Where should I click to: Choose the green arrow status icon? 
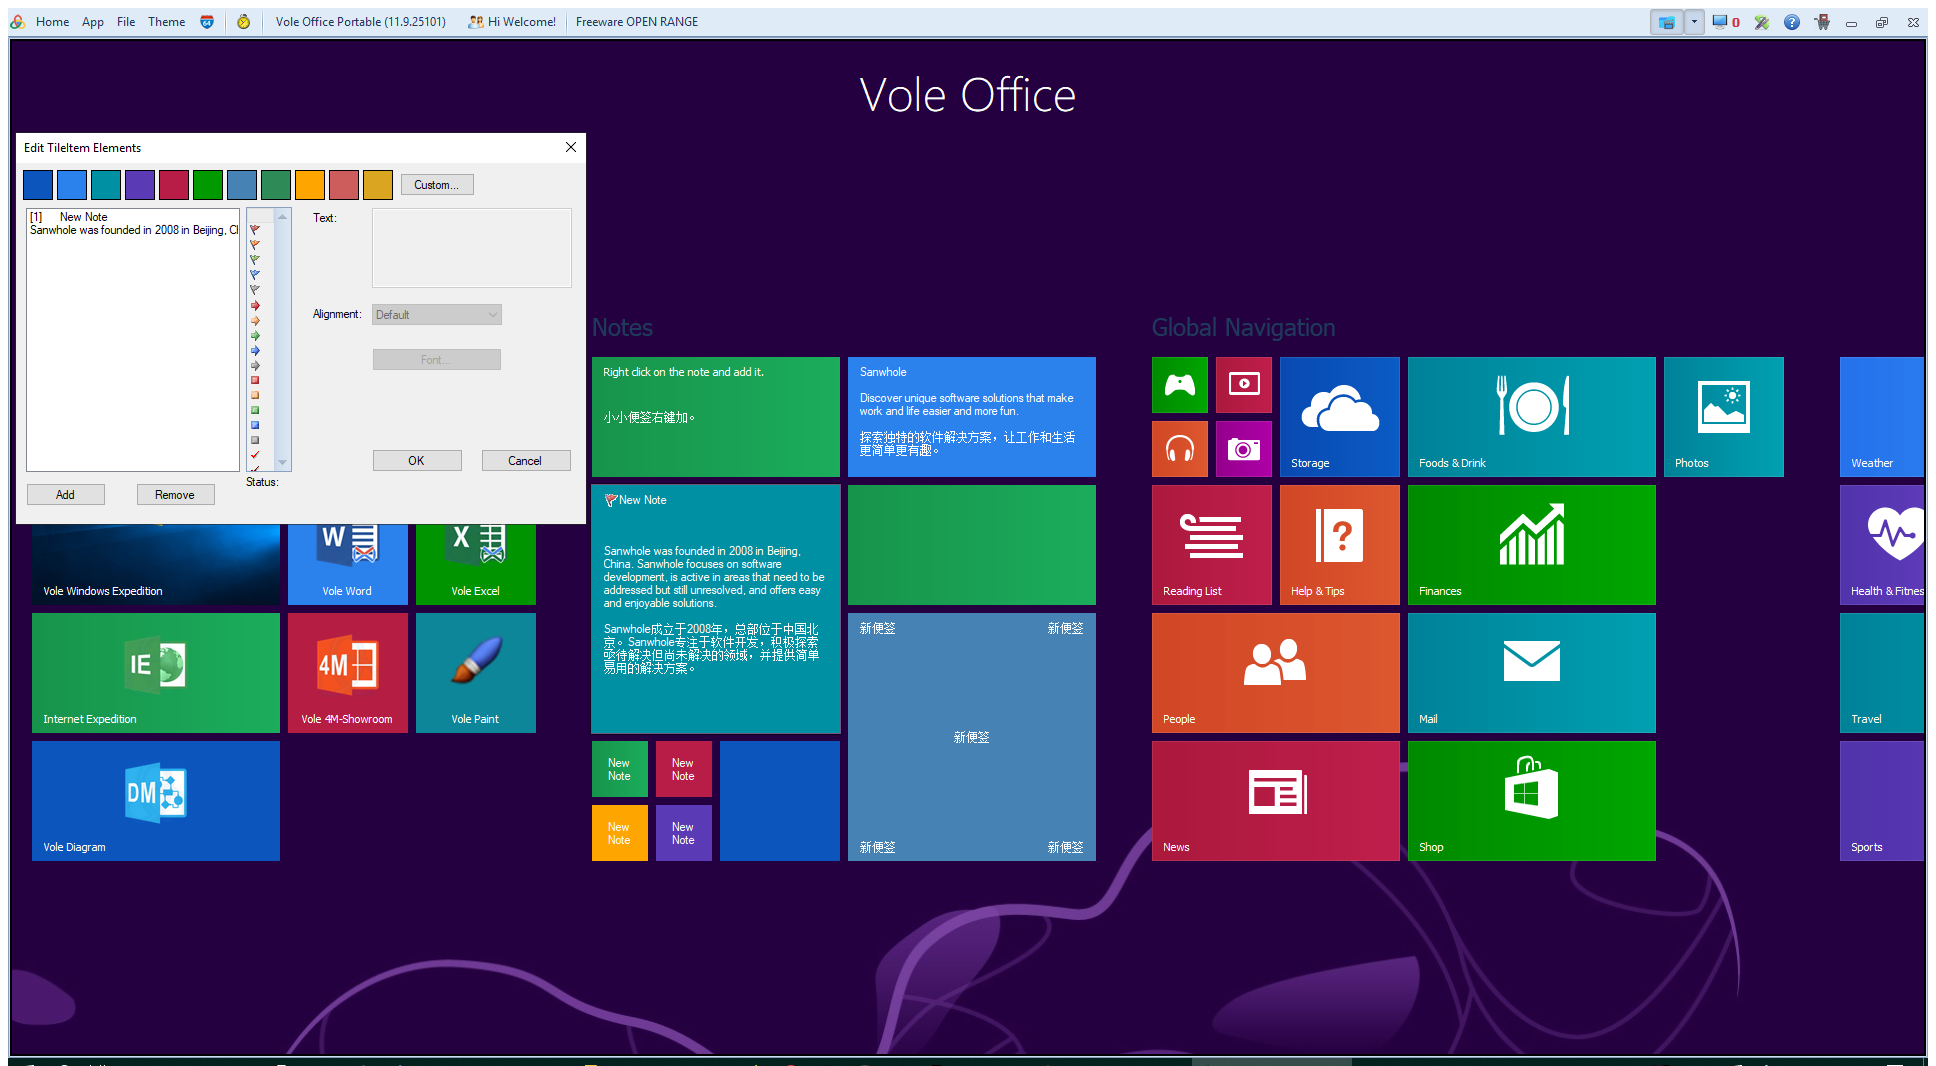tap(255, 336)
